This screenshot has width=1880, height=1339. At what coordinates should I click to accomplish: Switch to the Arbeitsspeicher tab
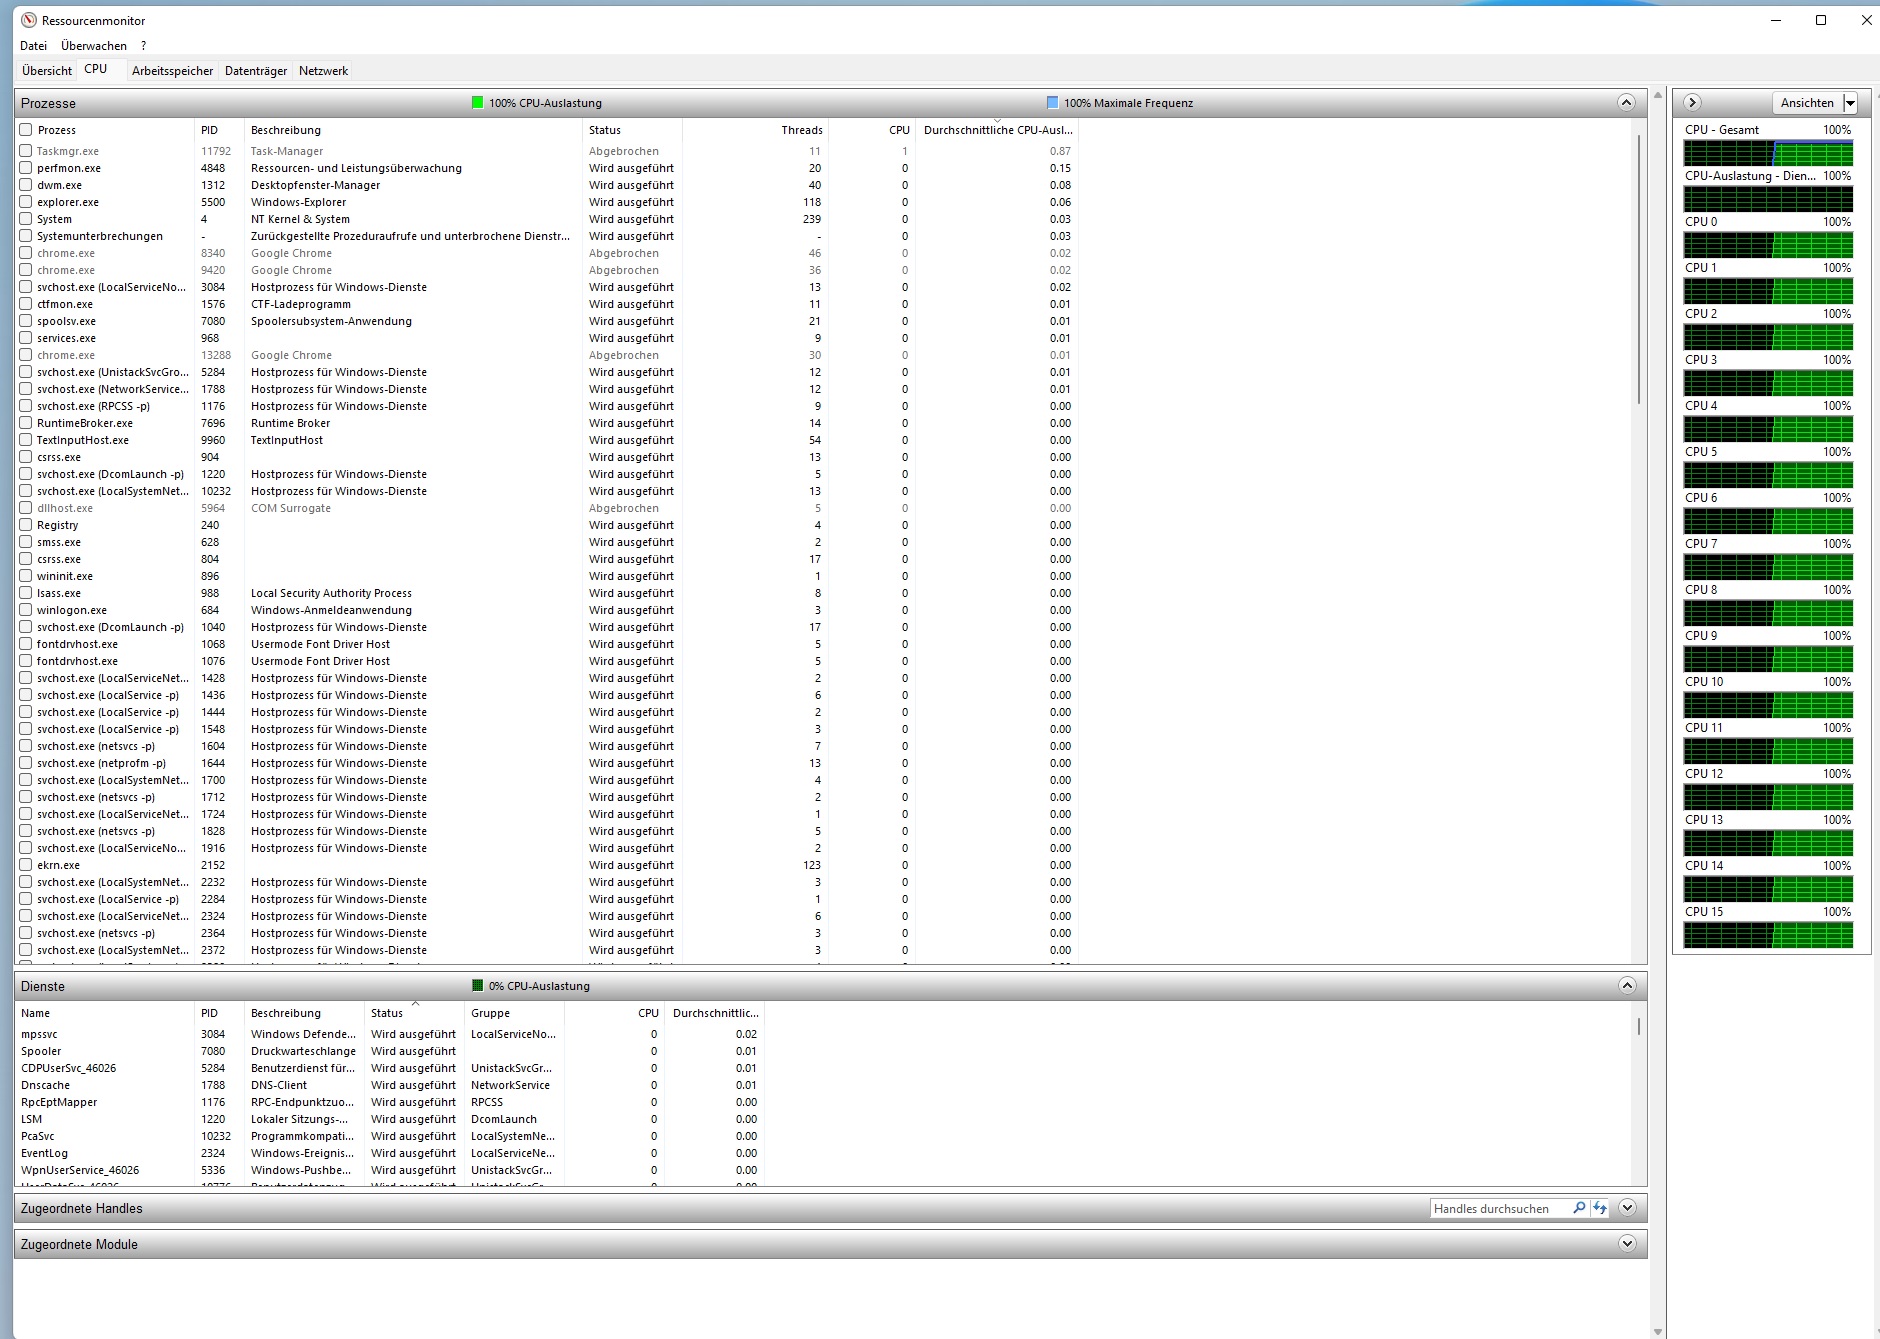coord(172,70)
